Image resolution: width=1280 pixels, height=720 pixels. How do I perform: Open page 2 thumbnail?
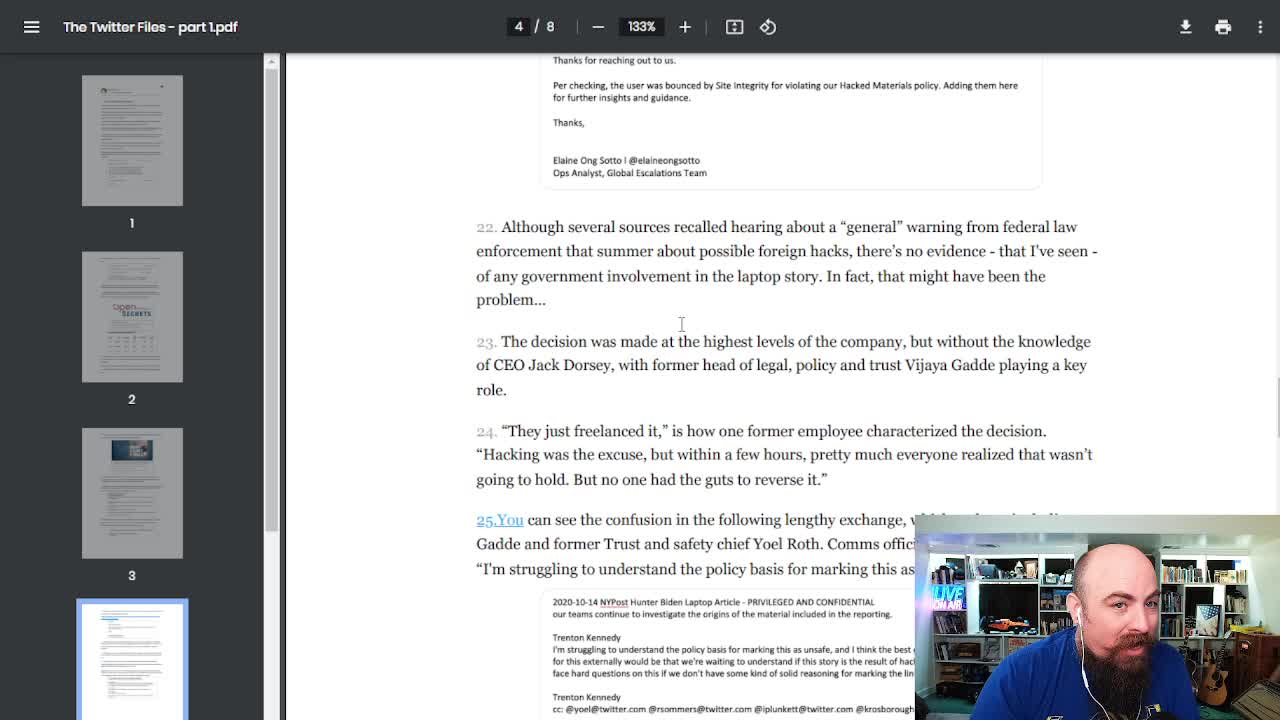click(x=132, y=317)
